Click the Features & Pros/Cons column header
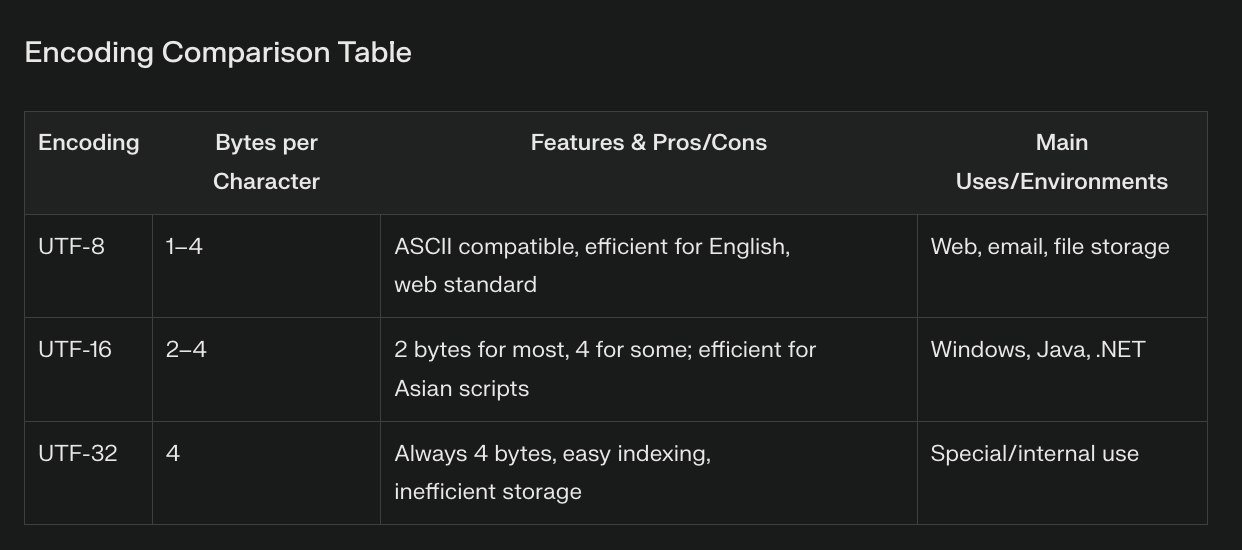Viewport: 1242px width, 550px height. click(x=648, y=143)
